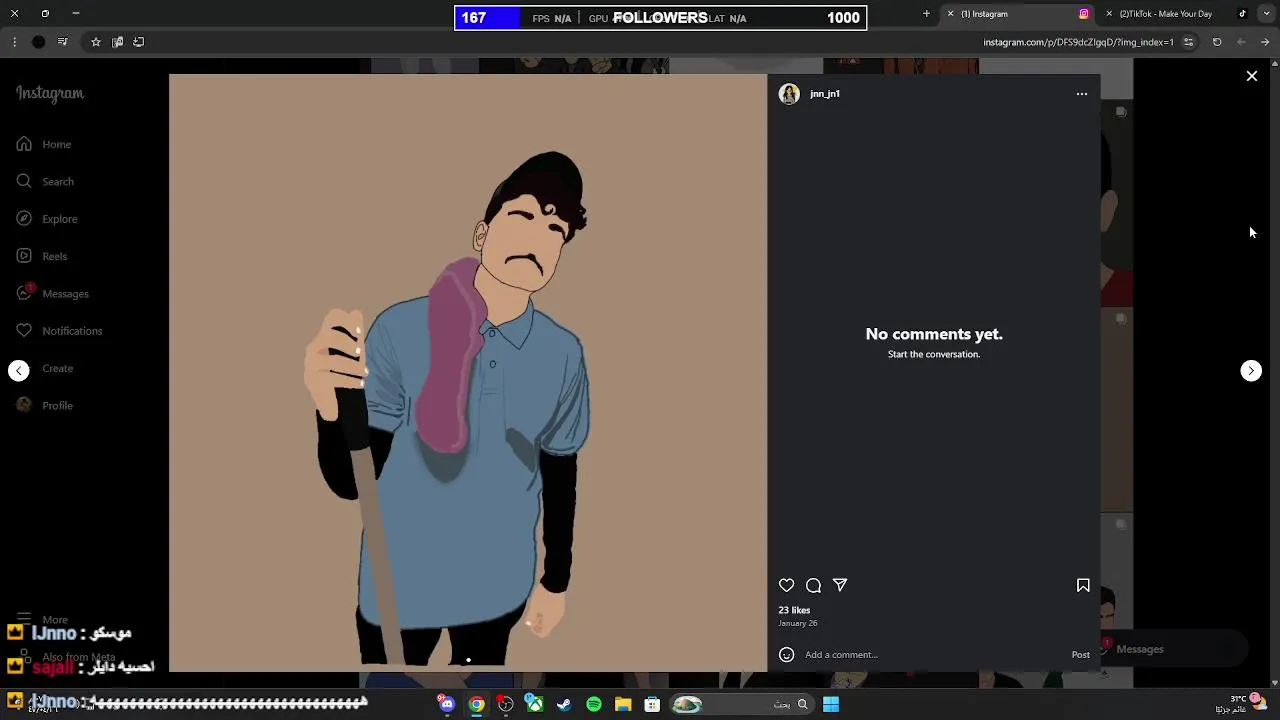This screenshot has width=1280, height=720.
Task: Open post options three-dots menu
Action: coord(1081,94)
